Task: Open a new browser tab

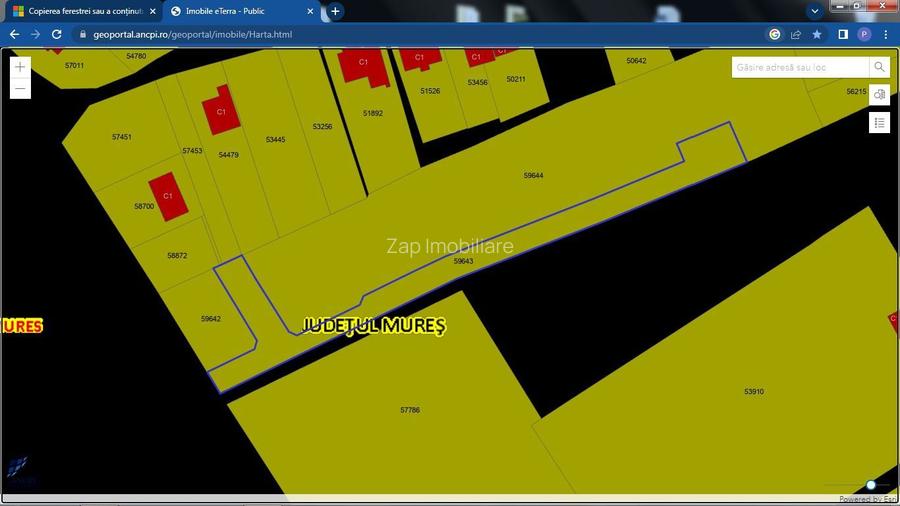Action: (335, 11)
